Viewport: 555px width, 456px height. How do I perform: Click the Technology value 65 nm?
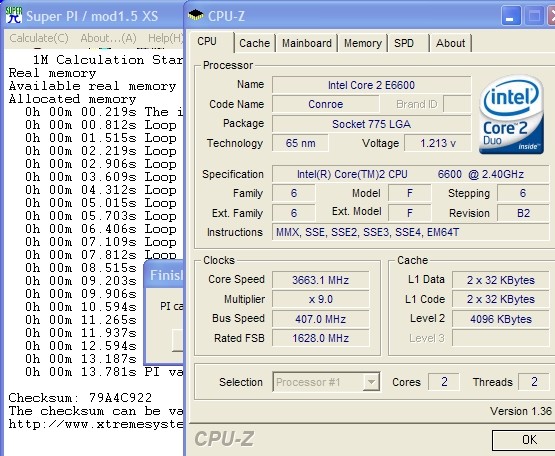(300, 143)
